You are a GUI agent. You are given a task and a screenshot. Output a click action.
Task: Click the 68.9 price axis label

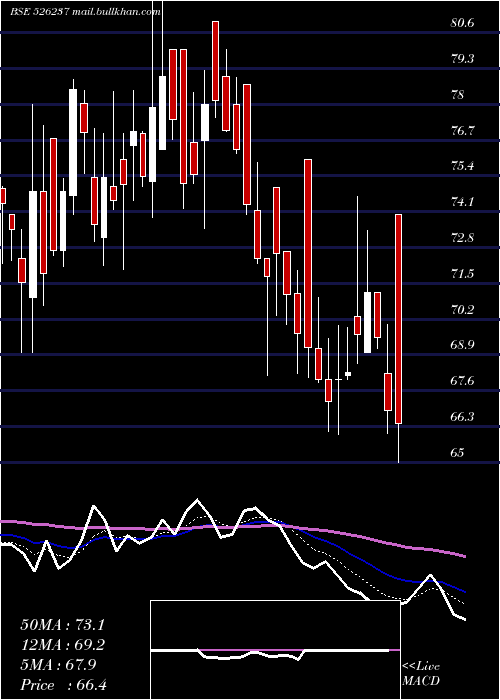(462, 345)
